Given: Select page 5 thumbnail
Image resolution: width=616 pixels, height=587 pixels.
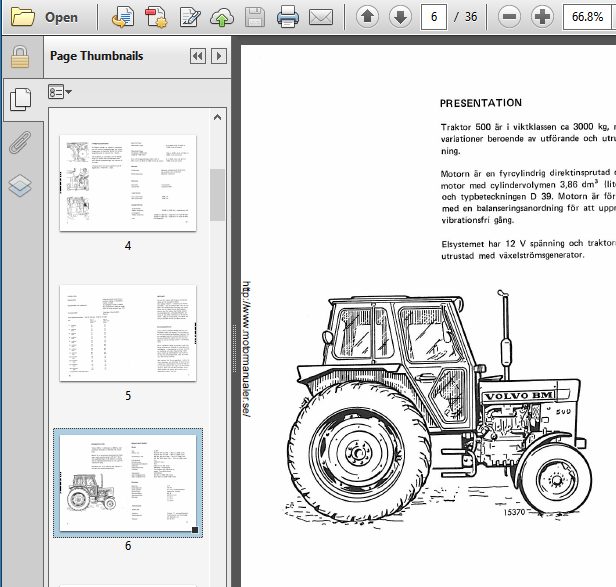Looking at the screenshot, I should point(128,333).
